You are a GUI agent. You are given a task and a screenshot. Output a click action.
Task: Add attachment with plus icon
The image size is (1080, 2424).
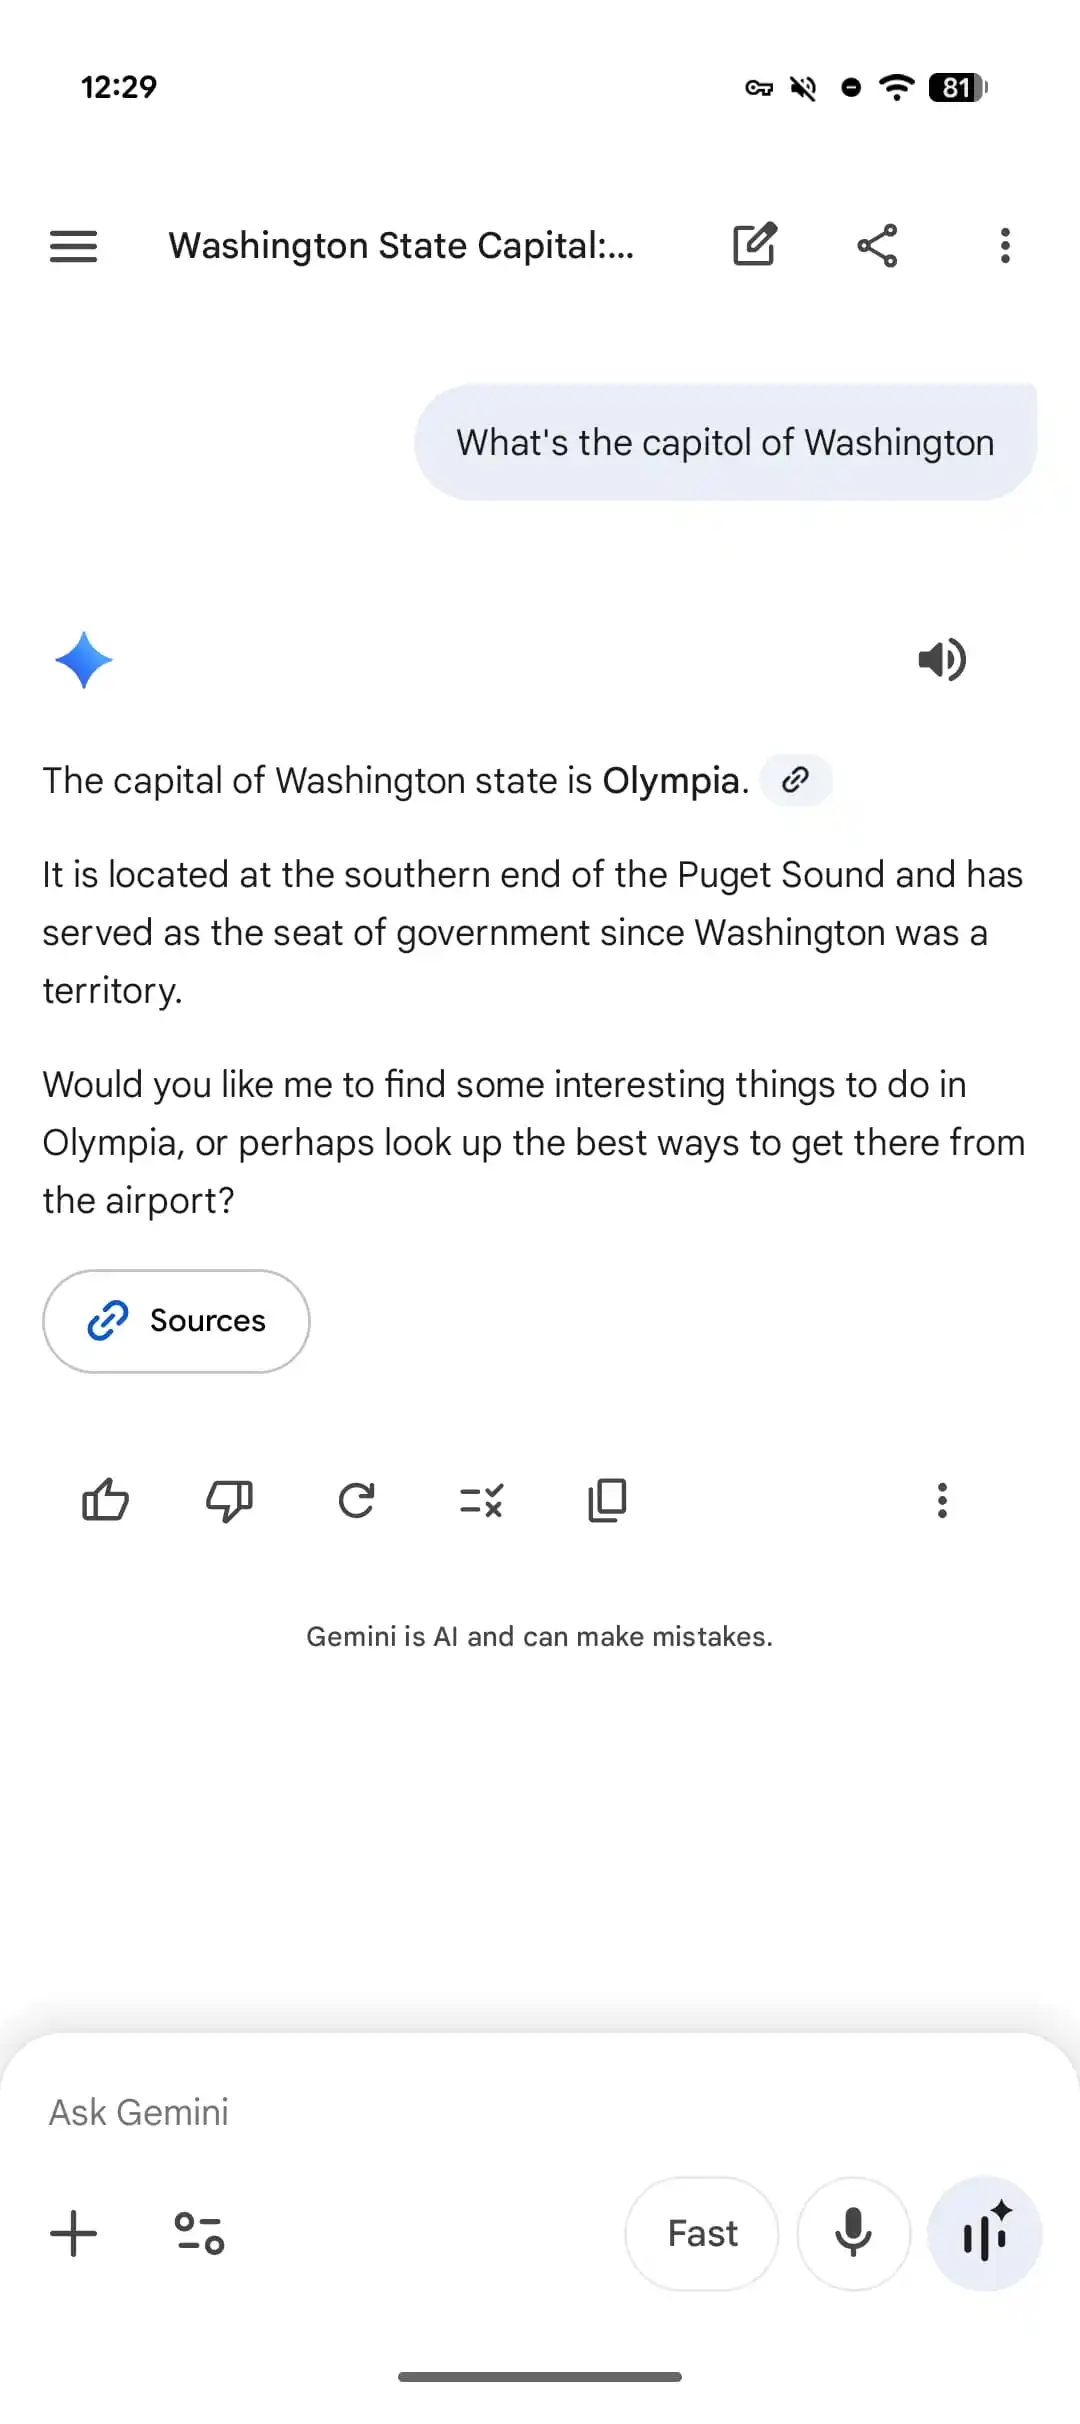tap(74, 2234)
